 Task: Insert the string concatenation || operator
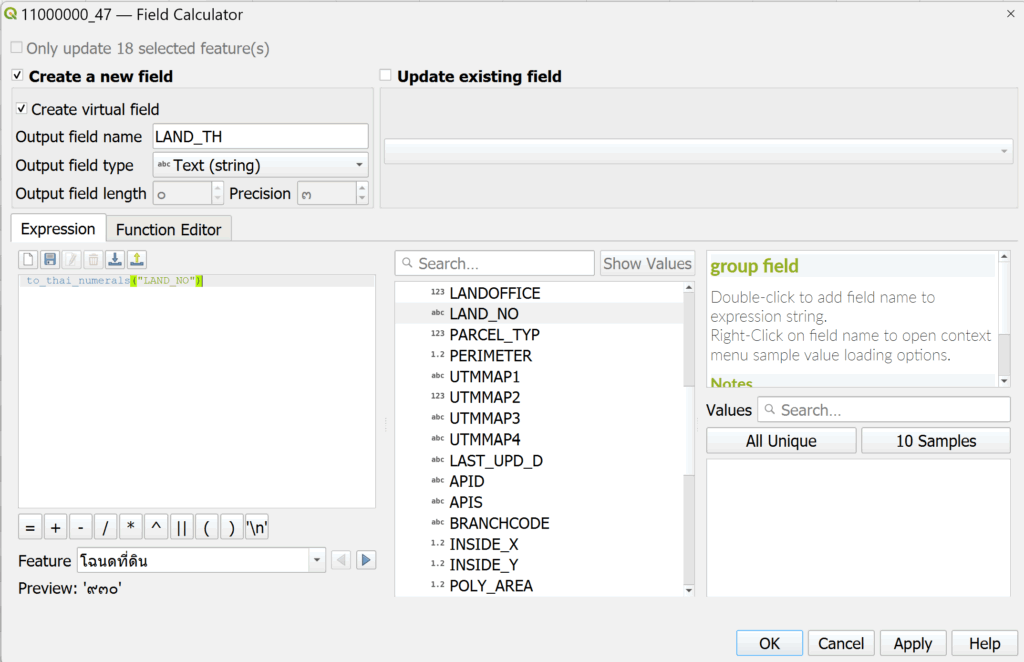tap(181, 527)
